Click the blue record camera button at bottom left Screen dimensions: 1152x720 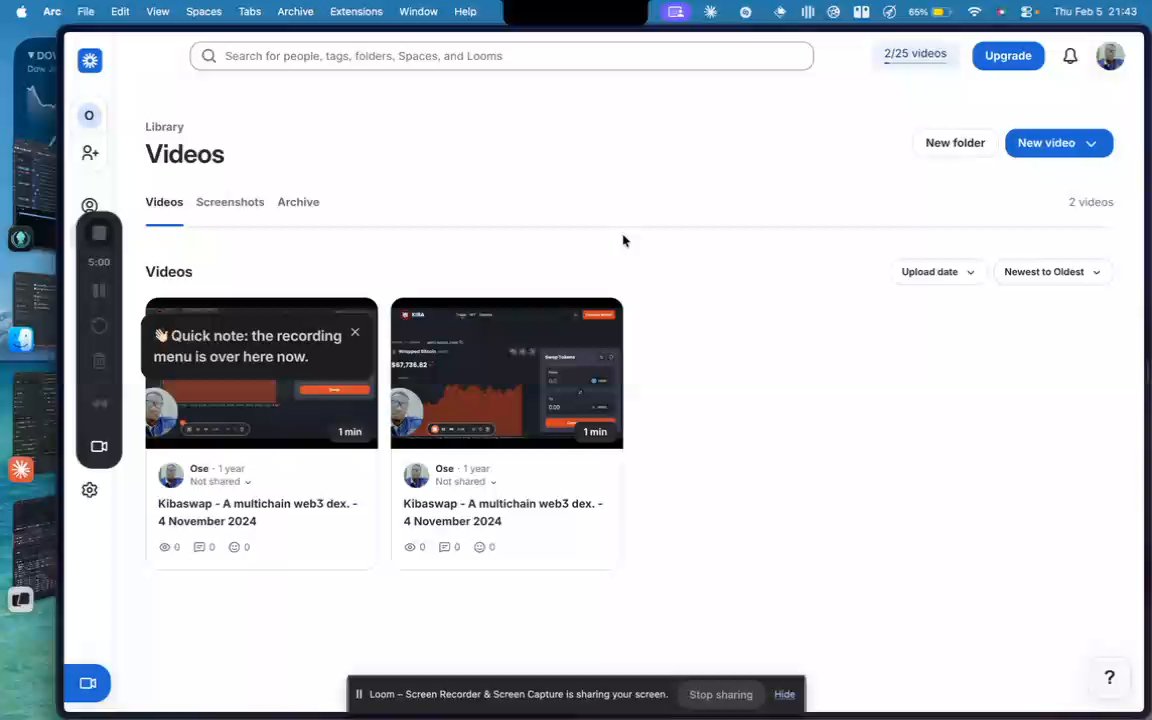pos(87,683)
